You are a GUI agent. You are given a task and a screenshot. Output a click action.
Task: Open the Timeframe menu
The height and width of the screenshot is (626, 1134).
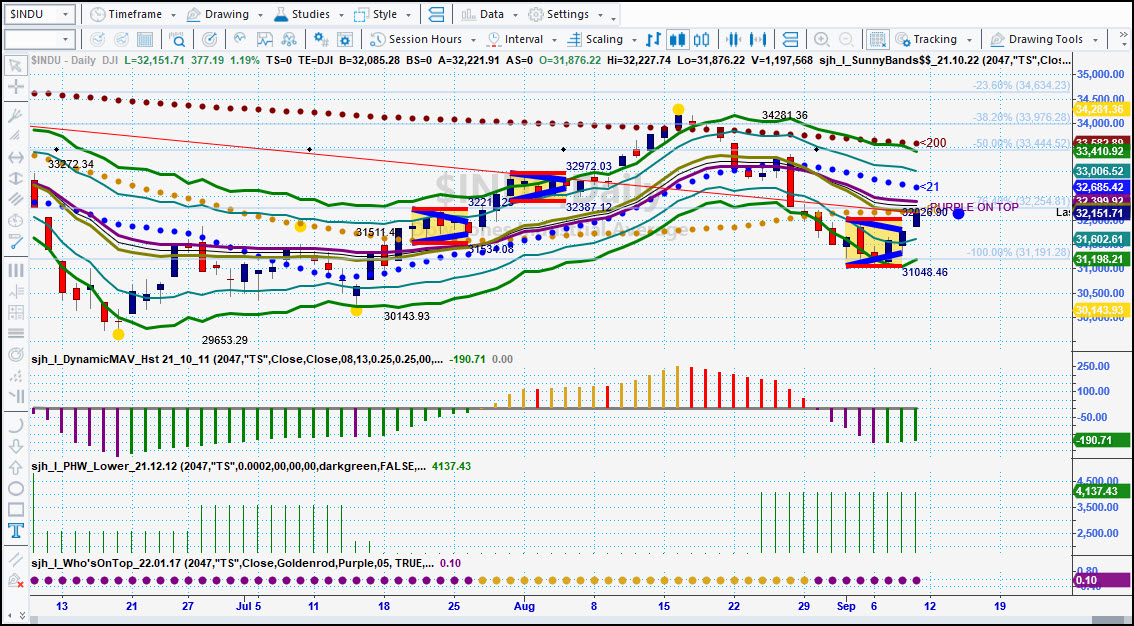(x=133, y=14)
